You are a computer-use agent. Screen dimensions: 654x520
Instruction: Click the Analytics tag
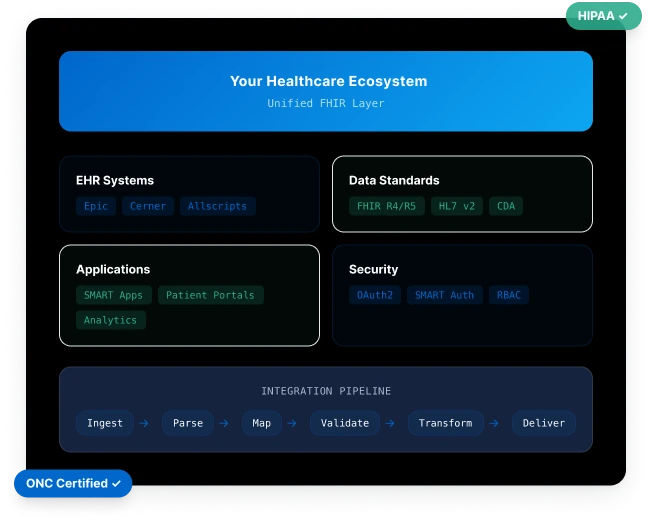(110, 320)
